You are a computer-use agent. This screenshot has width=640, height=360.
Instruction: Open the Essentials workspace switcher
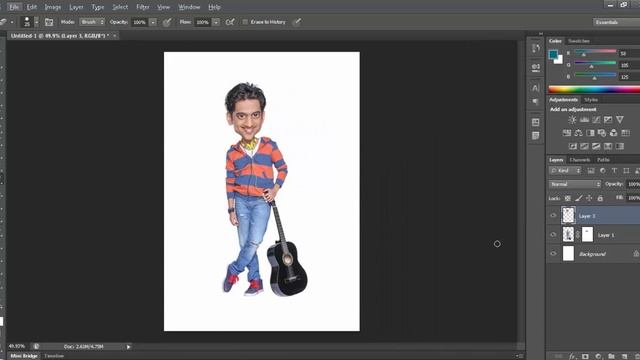[x=616, y=22]
